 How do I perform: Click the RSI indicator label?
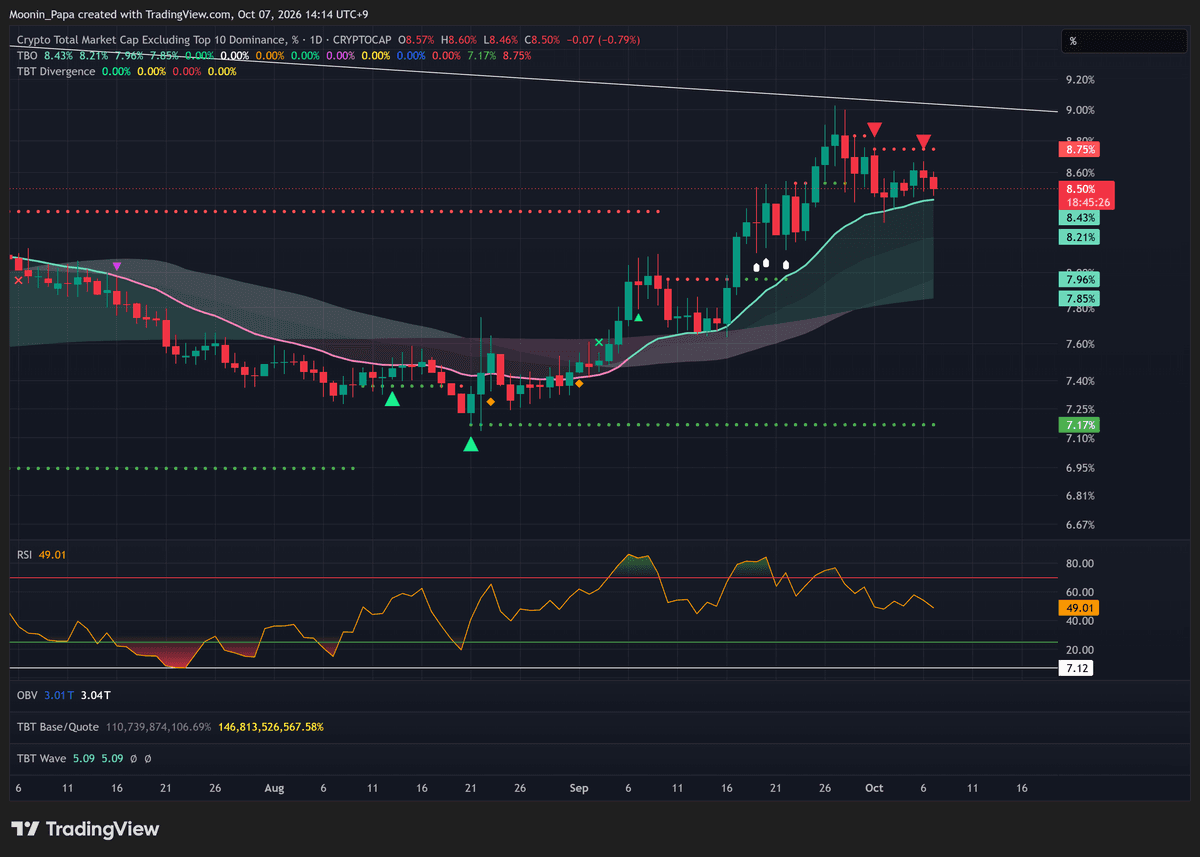coord(25,554)
